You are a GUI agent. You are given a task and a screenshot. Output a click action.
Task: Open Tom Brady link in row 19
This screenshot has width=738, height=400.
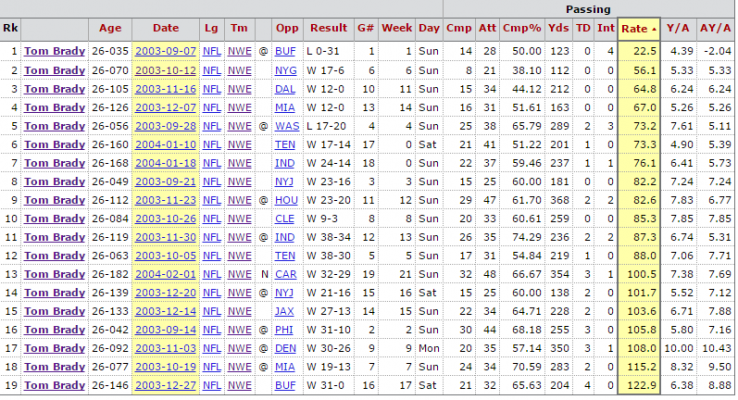click(55, 385)
